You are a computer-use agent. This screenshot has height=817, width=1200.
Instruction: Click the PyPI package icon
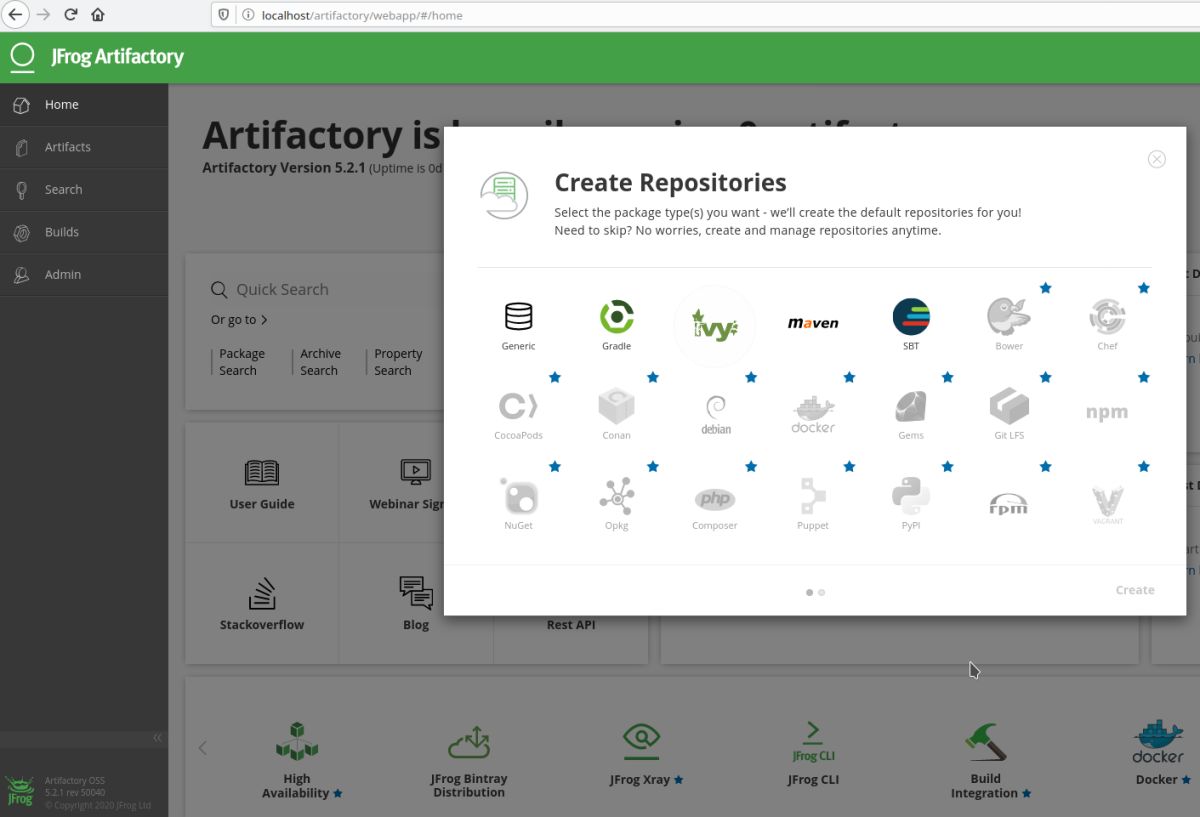911,504
